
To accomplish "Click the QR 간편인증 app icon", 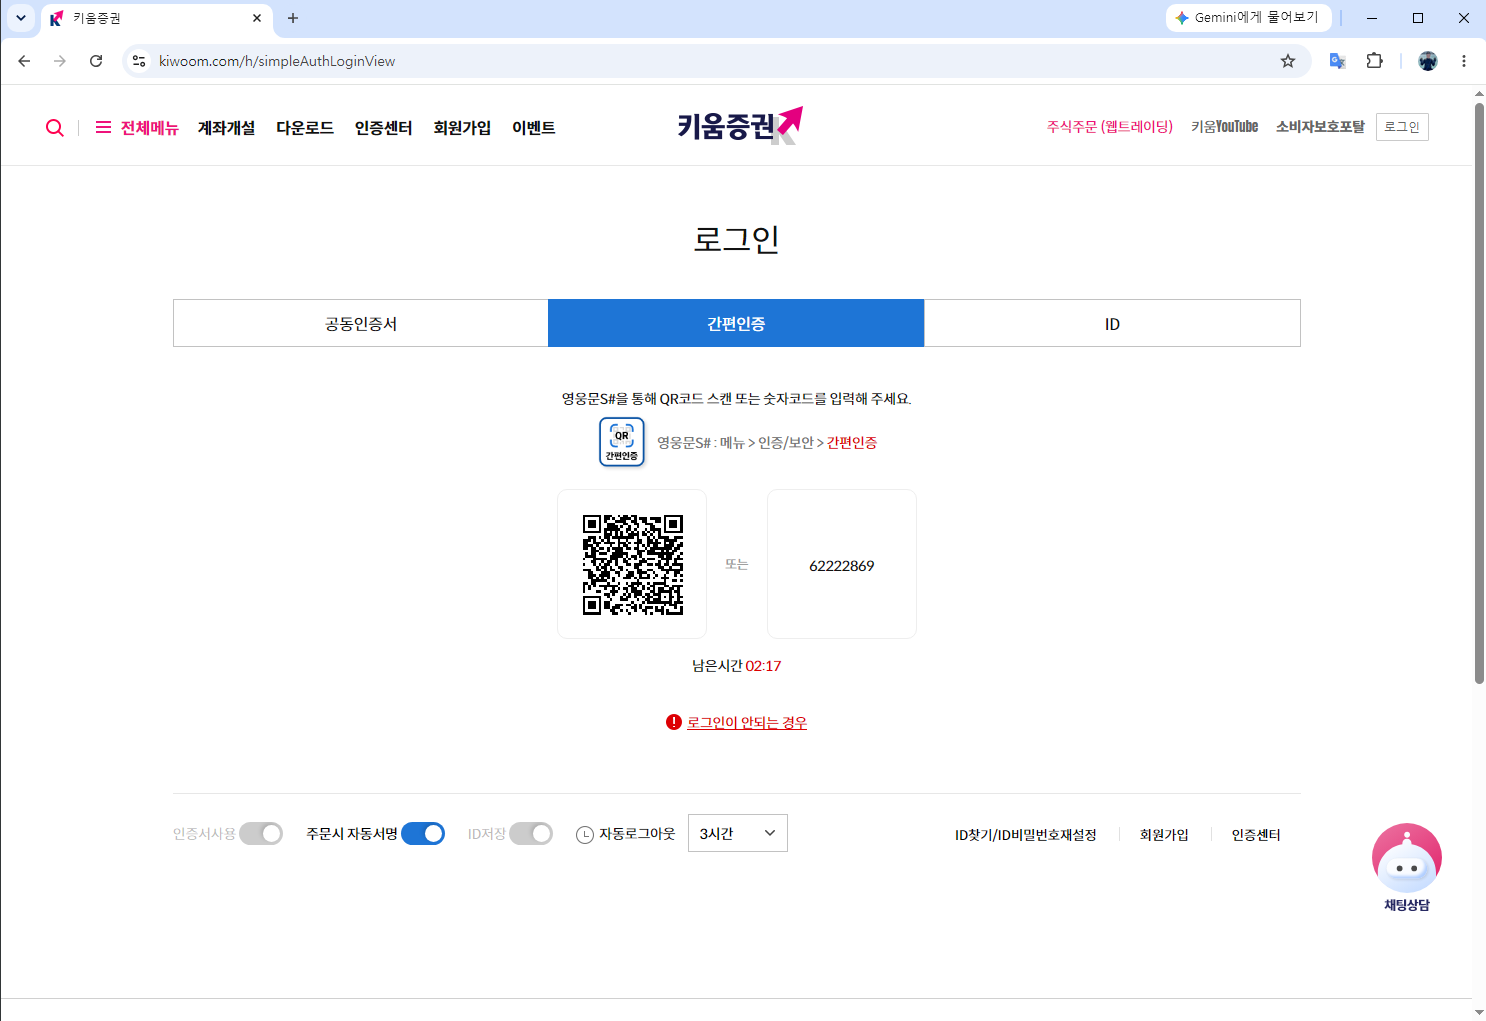I will 622,442.
